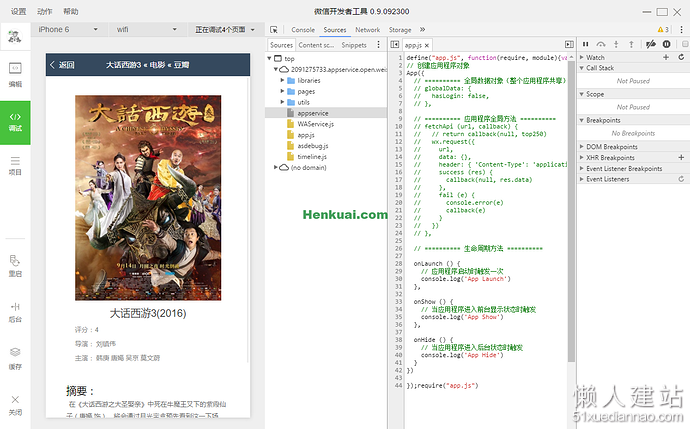Step into next function call
This screenshot has width=690, height=429.
click(x=616, y=44)
